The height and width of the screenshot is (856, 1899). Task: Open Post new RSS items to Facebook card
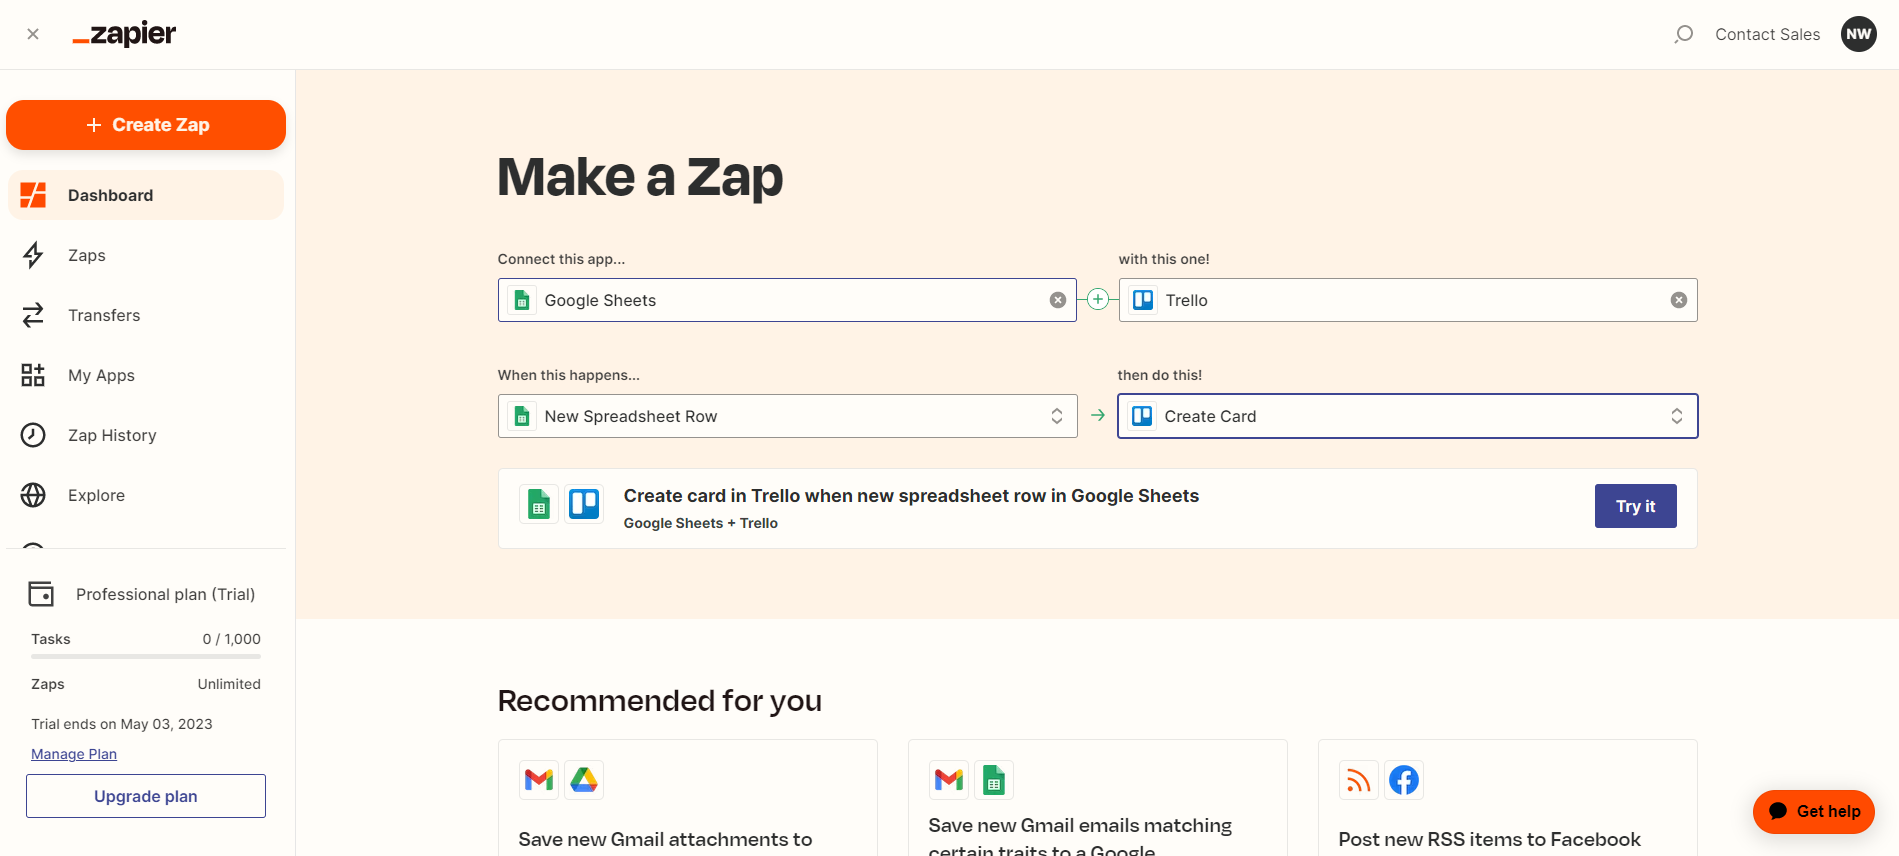coord(1508,798)
